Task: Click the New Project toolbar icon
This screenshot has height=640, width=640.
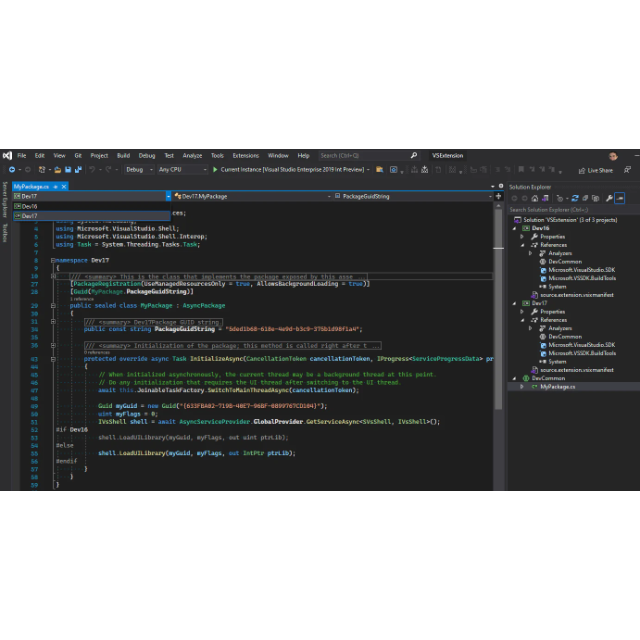Action: point(42,170)
